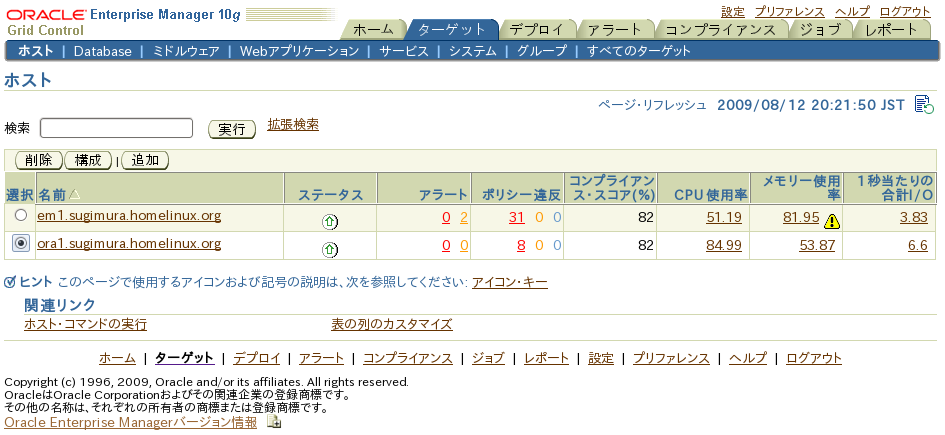Click warning alert count 2 for em1
The height and width of the screenshot is (435, 945).
464,218
